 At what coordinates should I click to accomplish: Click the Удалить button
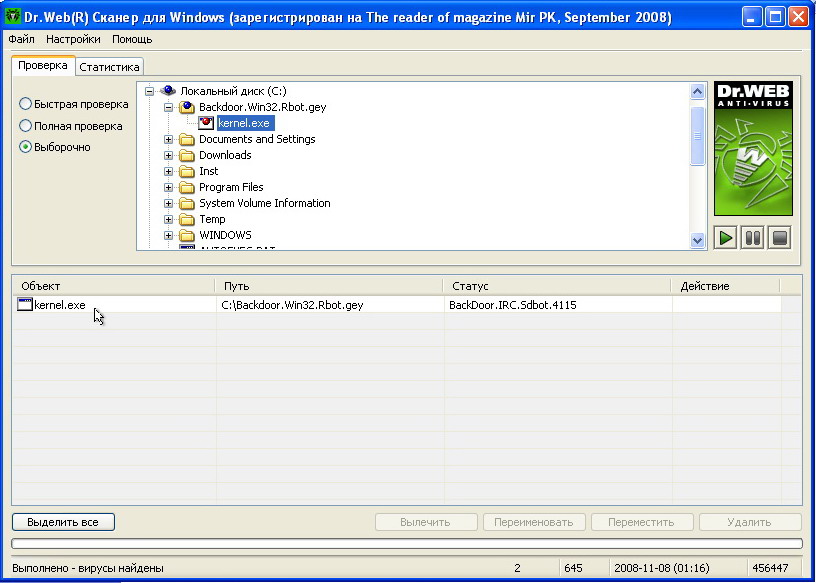(750, 522)
